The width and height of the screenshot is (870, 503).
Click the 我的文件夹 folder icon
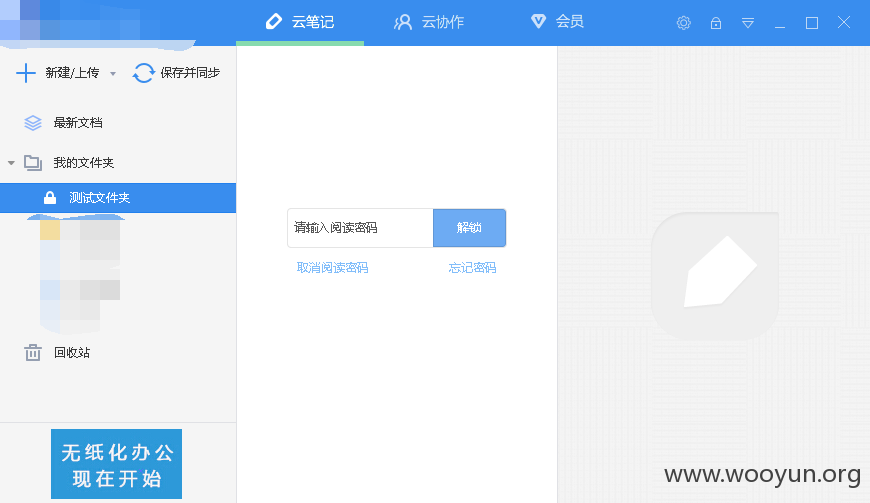[x=33, y=162]
